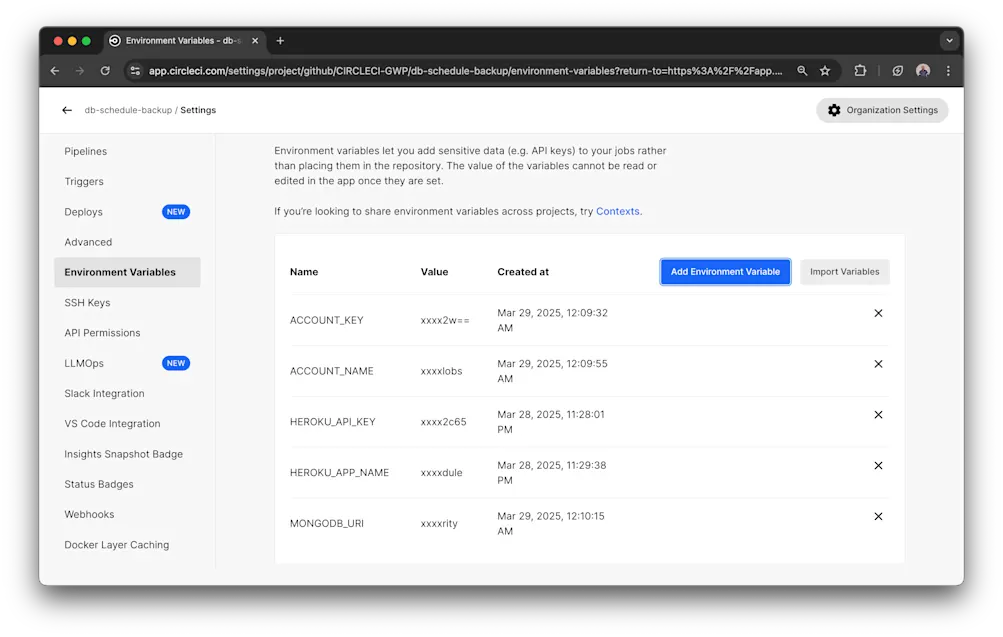Open Deploys in the sidebar
This screenshot has height=637, width=1003.
coord(83,212)
